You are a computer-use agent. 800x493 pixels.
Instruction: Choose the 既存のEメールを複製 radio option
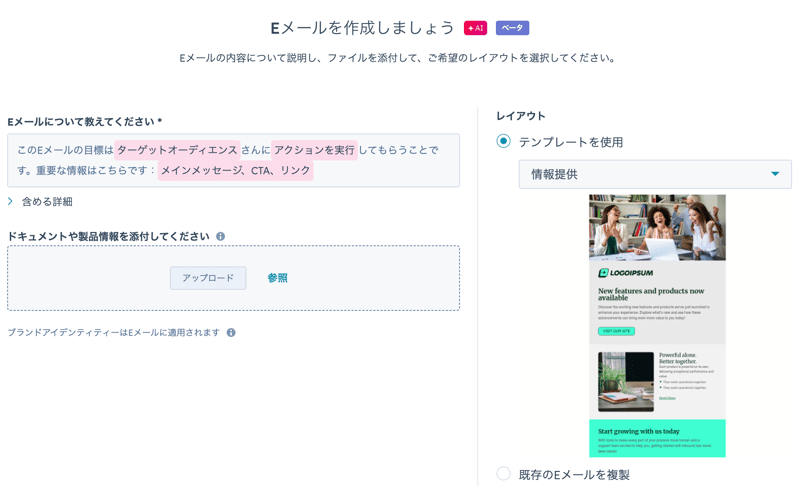point(504,474)
